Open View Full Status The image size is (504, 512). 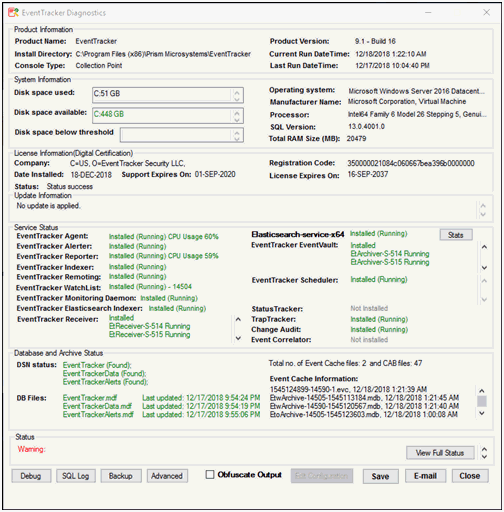[440, 453]
